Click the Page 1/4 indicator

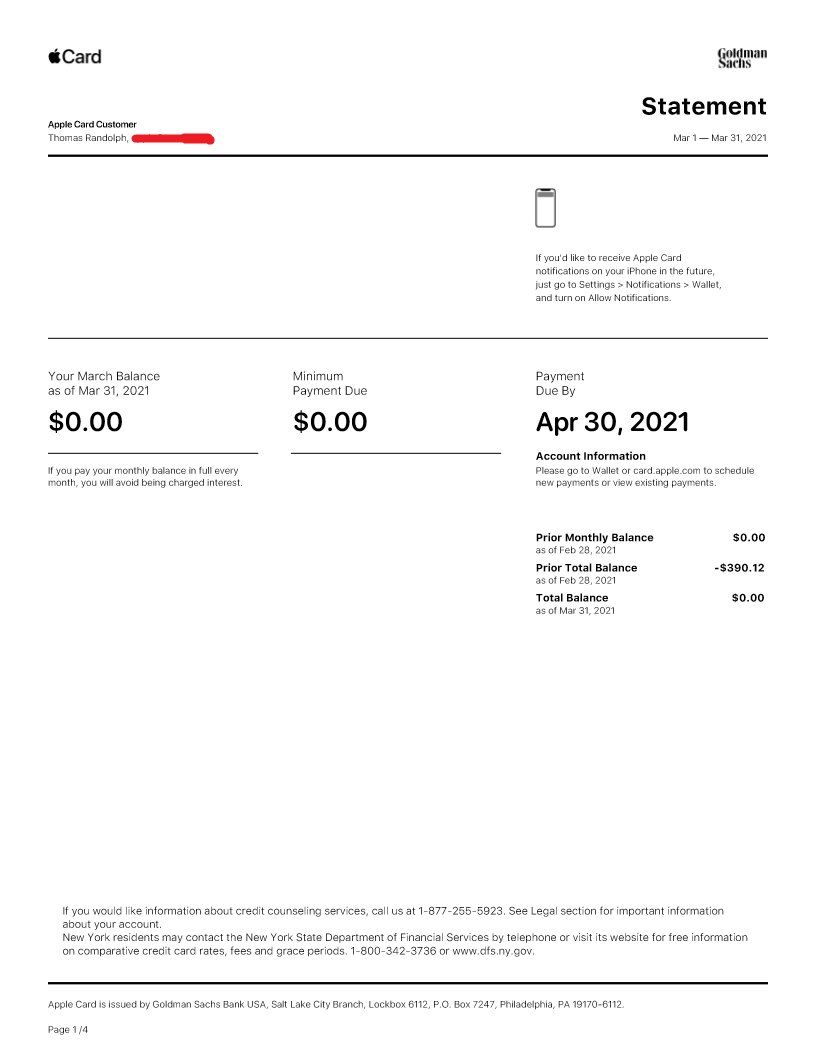pos(68,1029)
